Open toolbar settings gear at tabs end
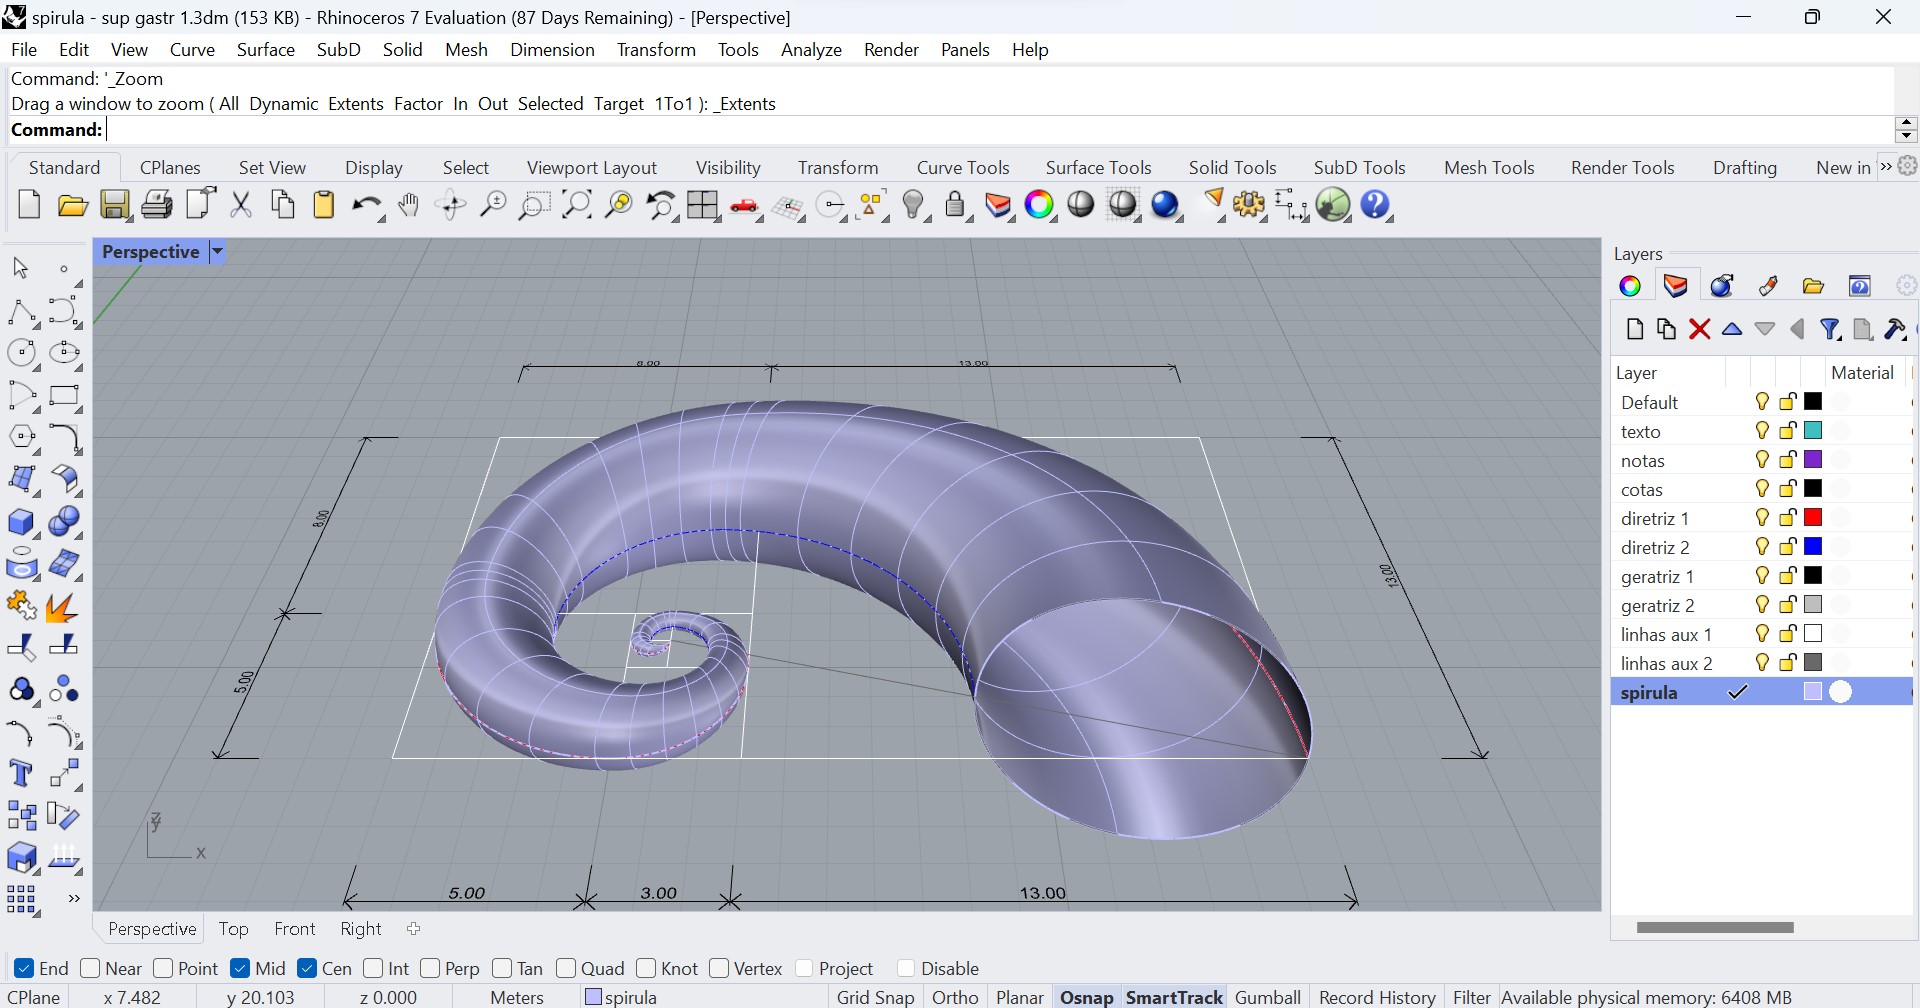The width and height of the screenshot is (1920, 1008). coord(1908,167)
